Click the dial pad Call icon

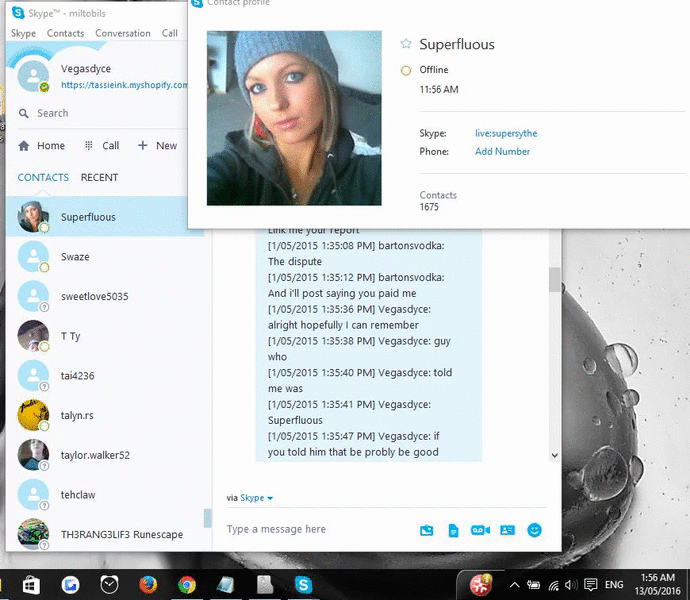[x=88, y=145]
